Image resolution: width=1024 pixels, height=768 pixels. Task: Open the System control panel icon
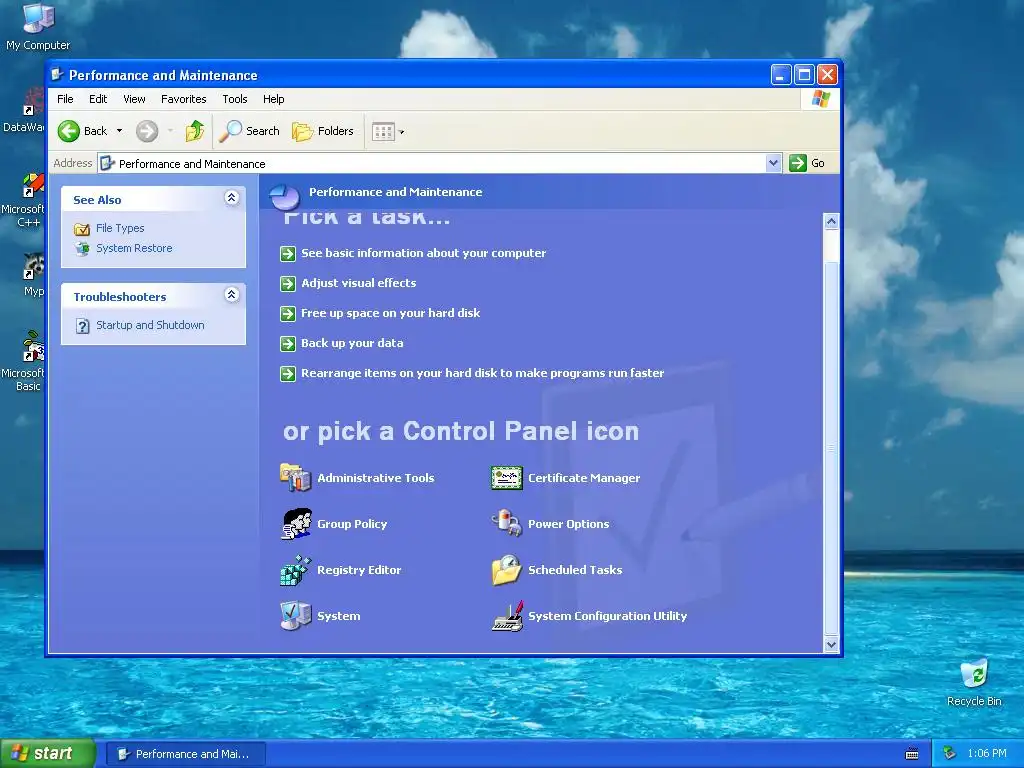295,616
